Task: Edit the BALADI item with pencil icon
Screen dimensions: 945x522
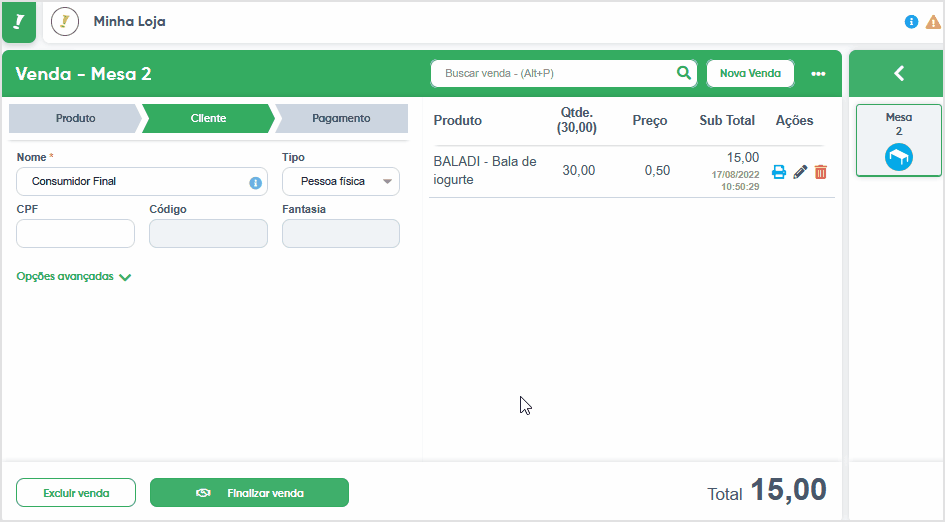Action: pyautogui.click(x=800, y=172)
